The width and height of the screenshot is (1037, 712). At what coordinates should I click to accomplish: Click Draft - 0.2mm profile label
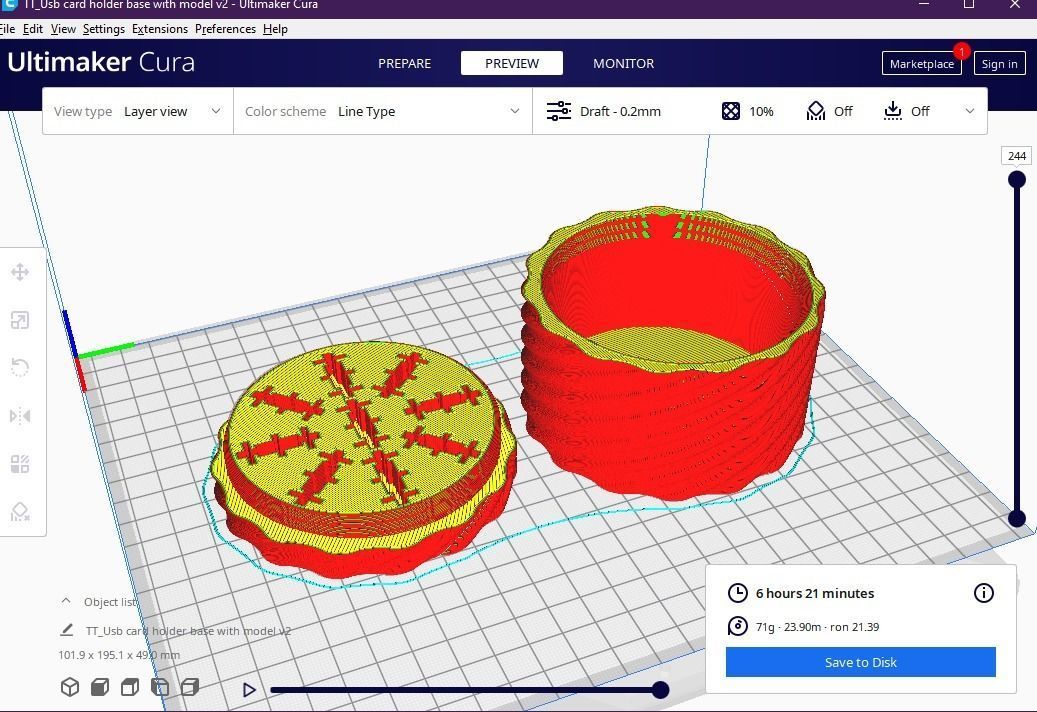click(620, 111)
